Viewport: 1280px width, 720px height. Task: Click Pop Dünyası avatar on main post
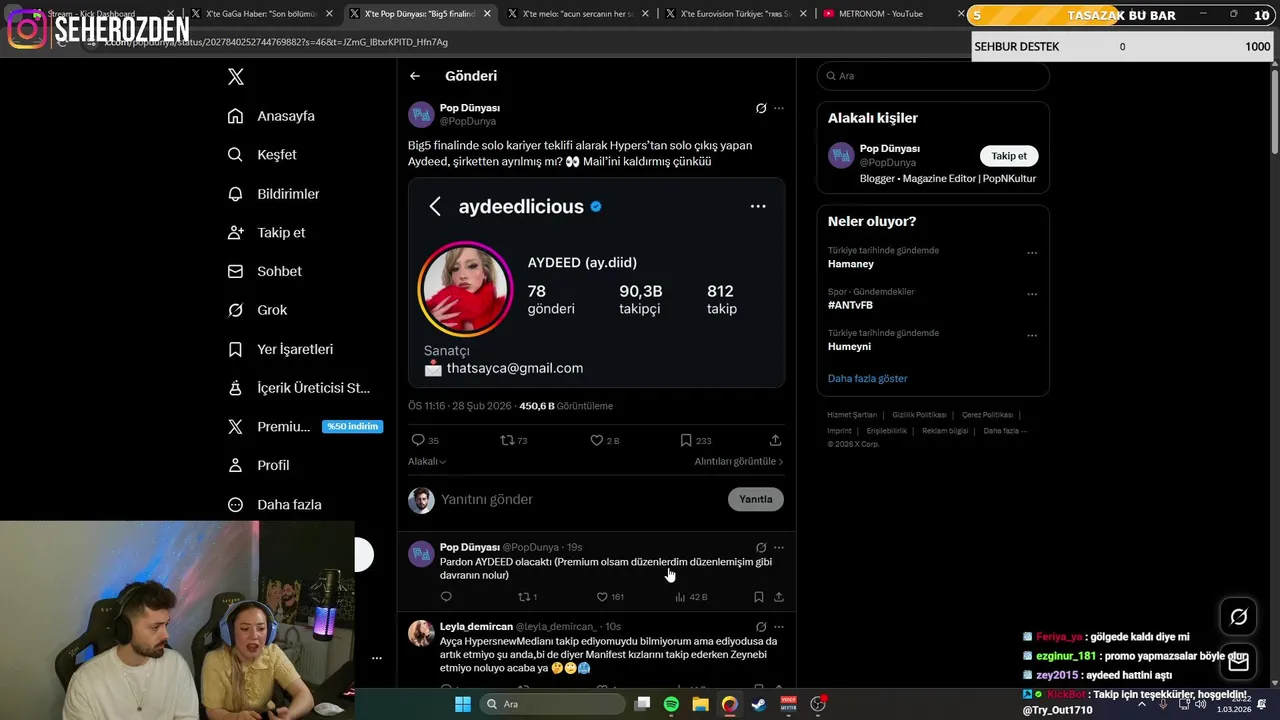click(421, 115)
